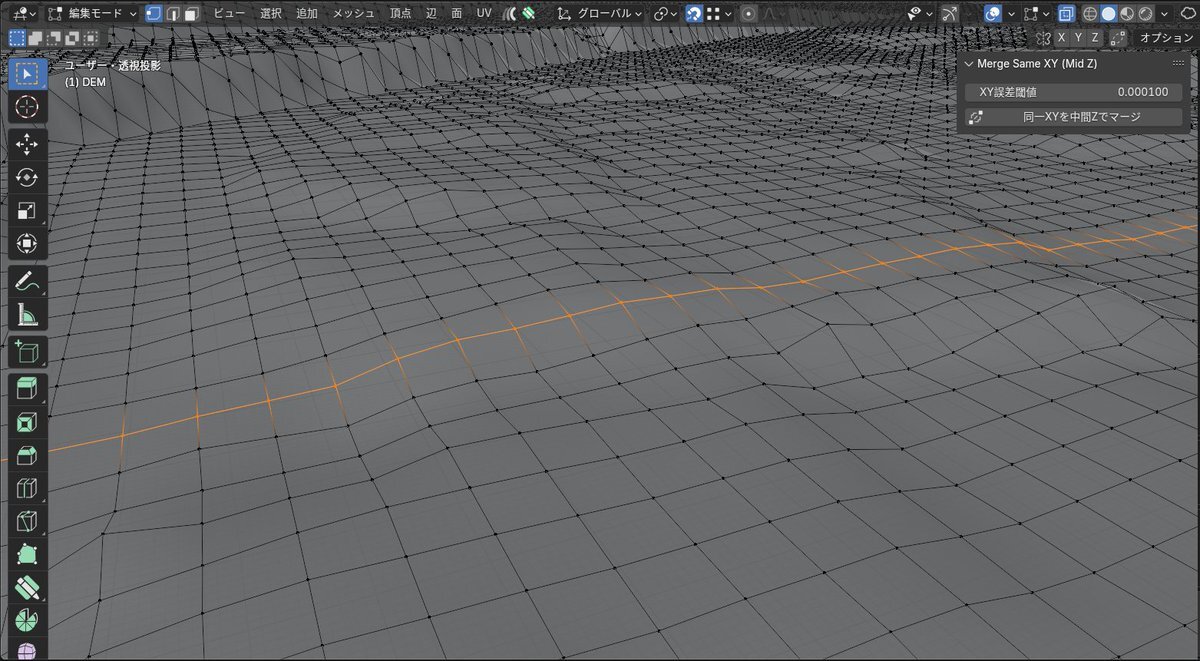1200x661 pixels.
Task: Open the snapping options dropdown
Action: [x=720, y=14]
